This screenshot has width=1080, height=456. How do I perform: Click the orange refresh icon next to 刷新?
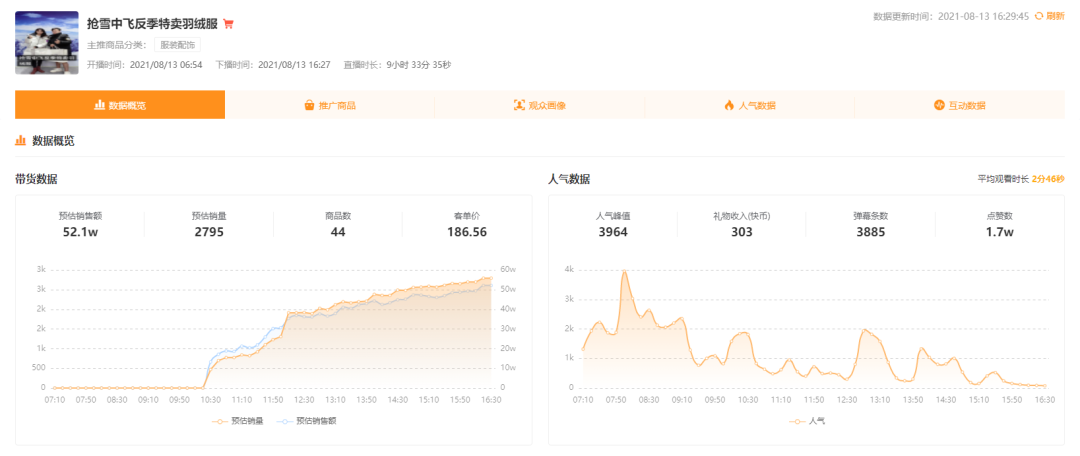[x=1039, y=16]
